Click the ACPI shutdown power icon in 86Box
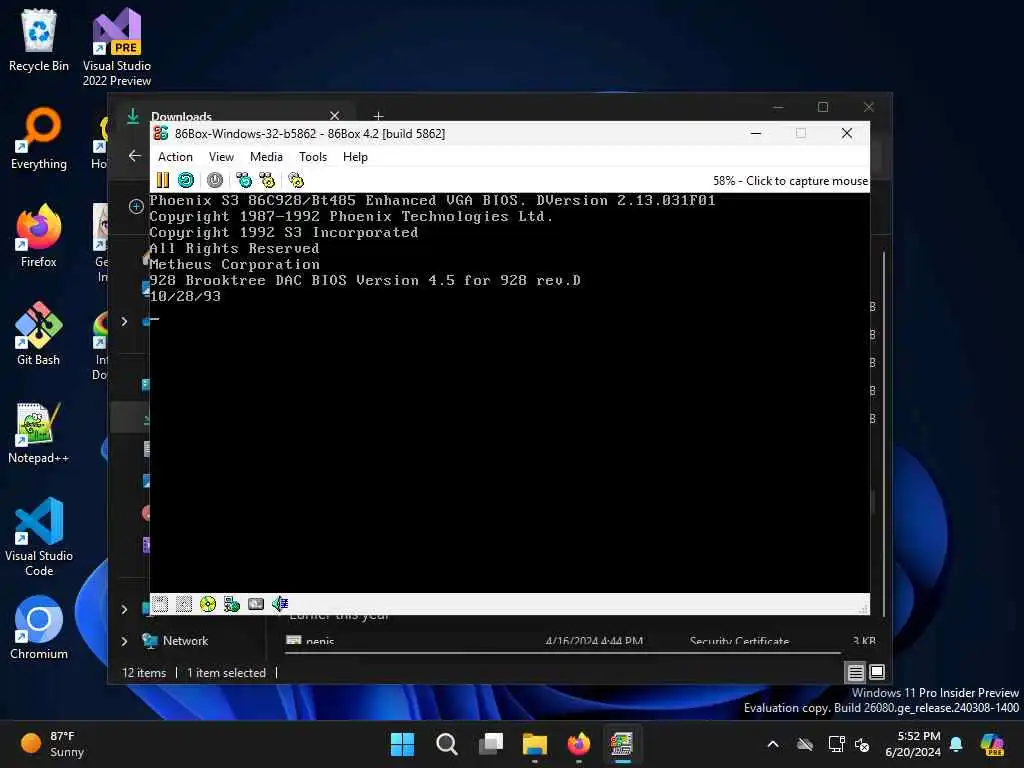 tap(215, 180)
